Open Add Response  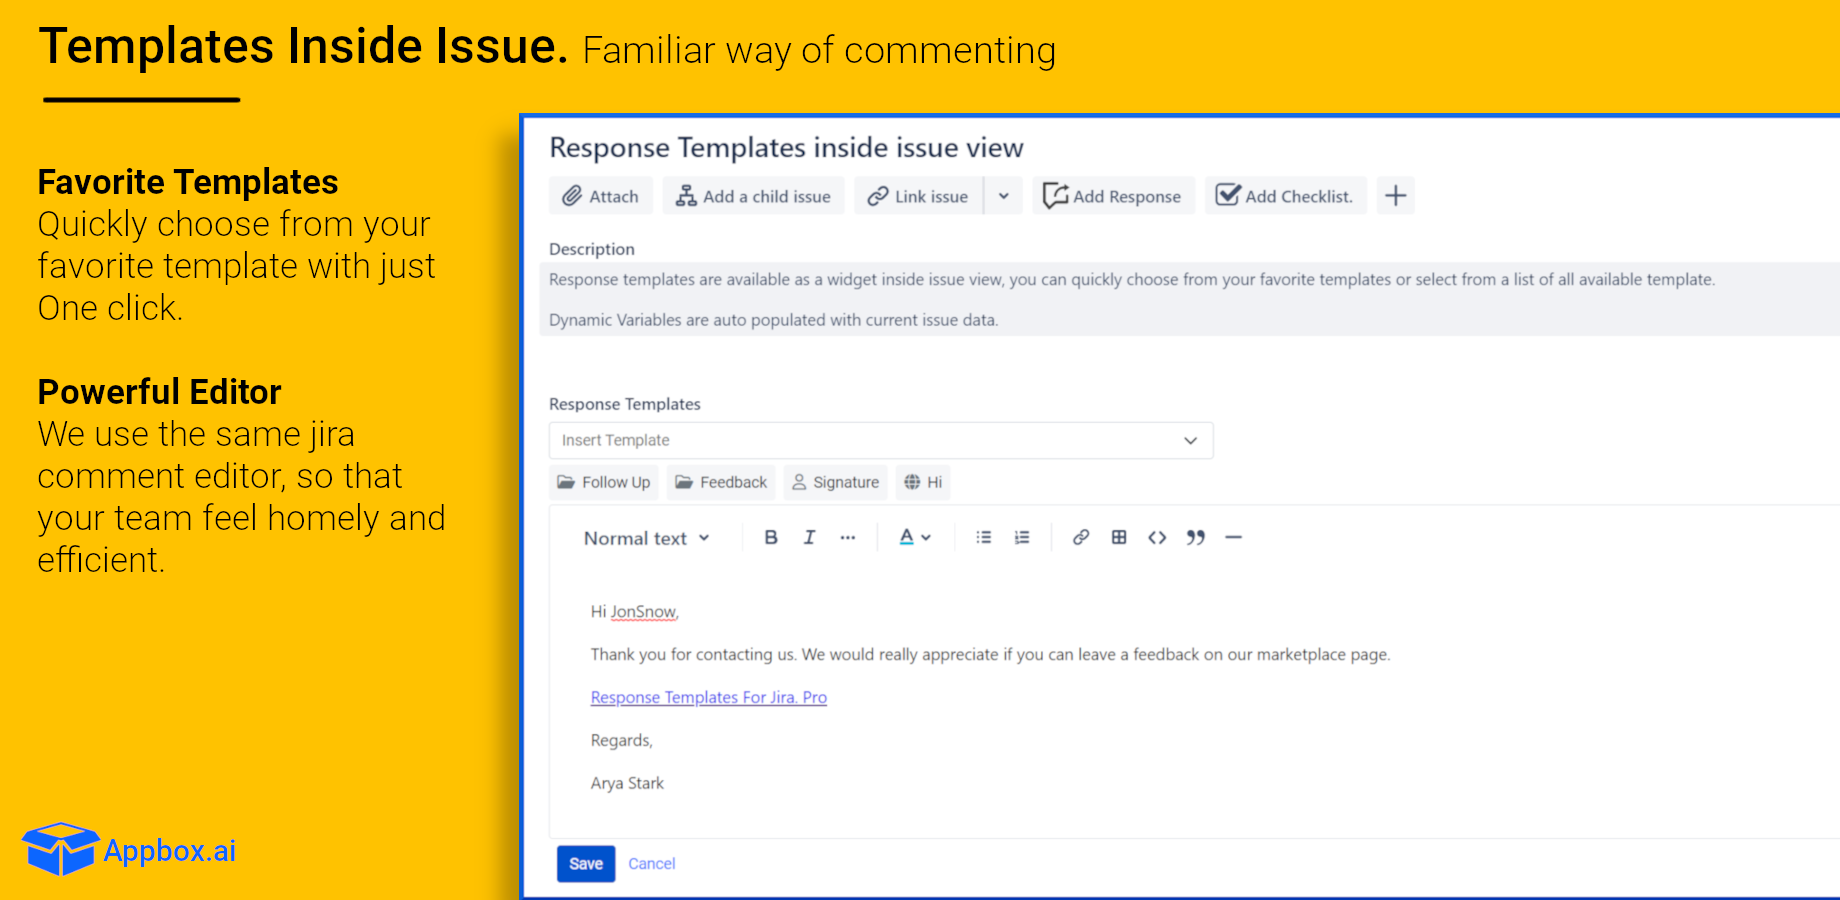tap(1113, 195)
